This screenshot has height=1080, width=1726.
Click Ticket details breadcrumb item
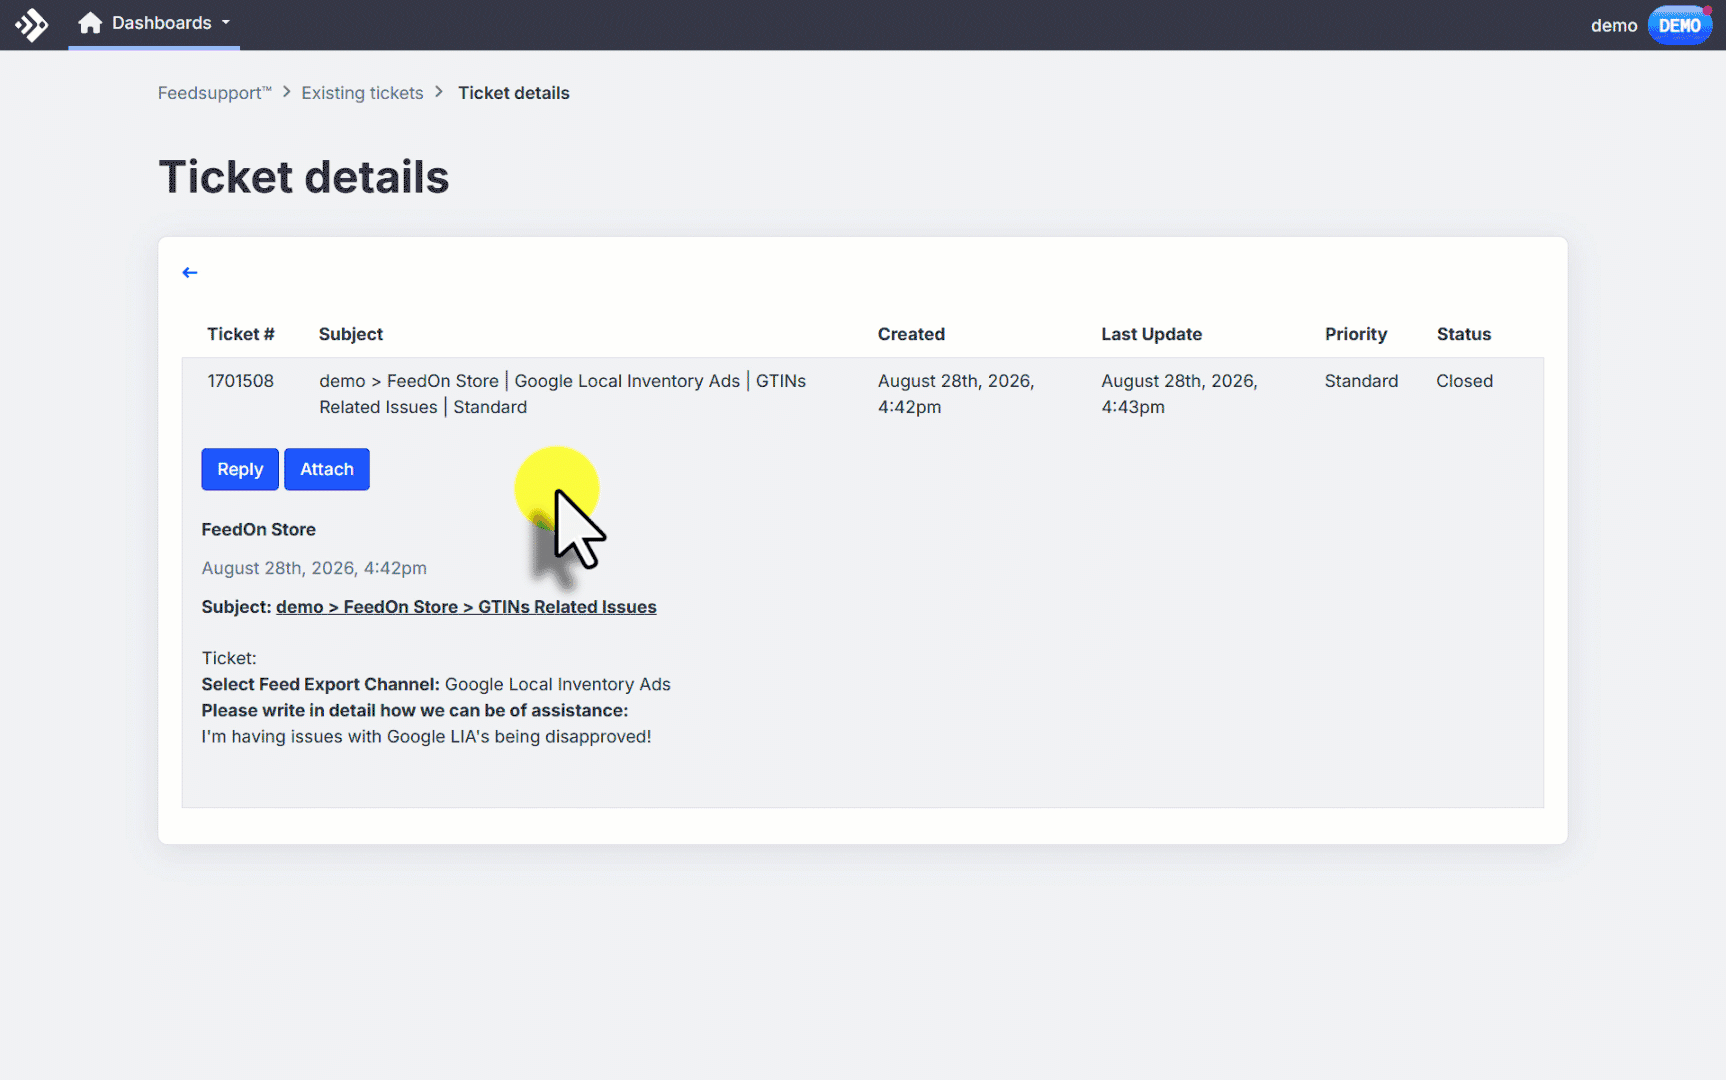pyautogui.click(x=514, y=93)
